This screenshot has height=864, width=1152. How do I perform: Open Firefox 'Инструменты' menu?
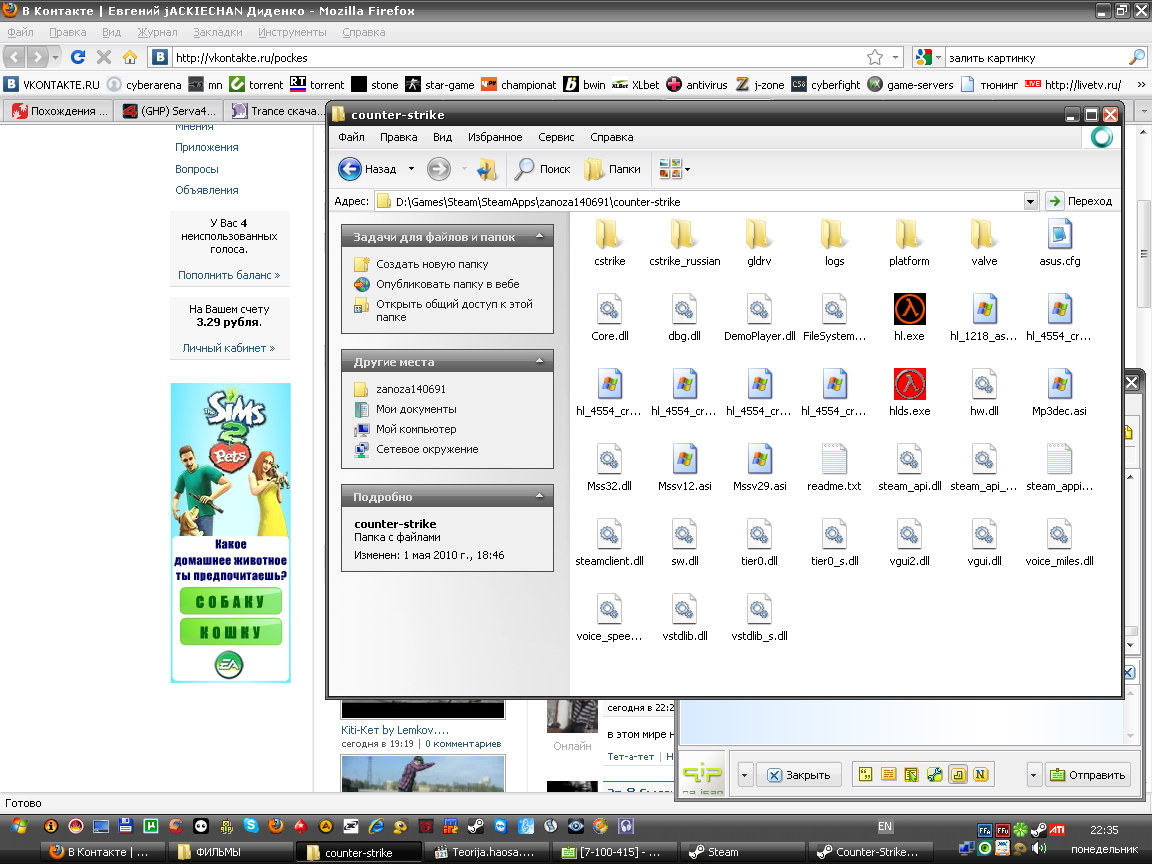click(292, 32)
